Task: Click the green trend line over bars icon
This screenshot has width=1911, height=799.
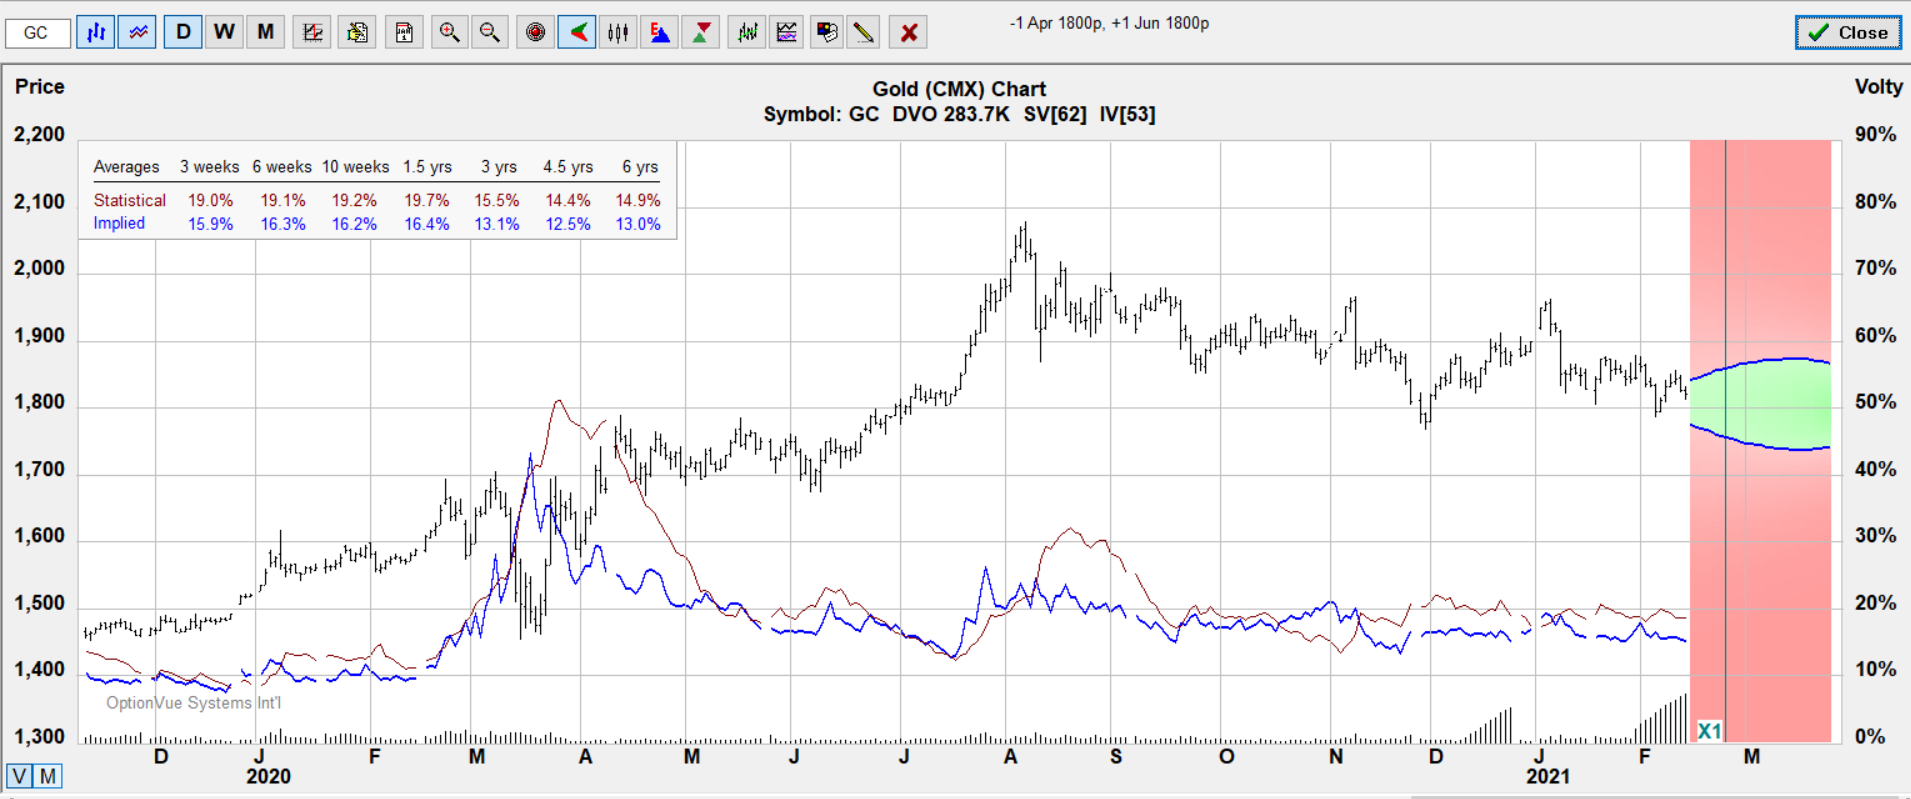Action: coord(747,33)
